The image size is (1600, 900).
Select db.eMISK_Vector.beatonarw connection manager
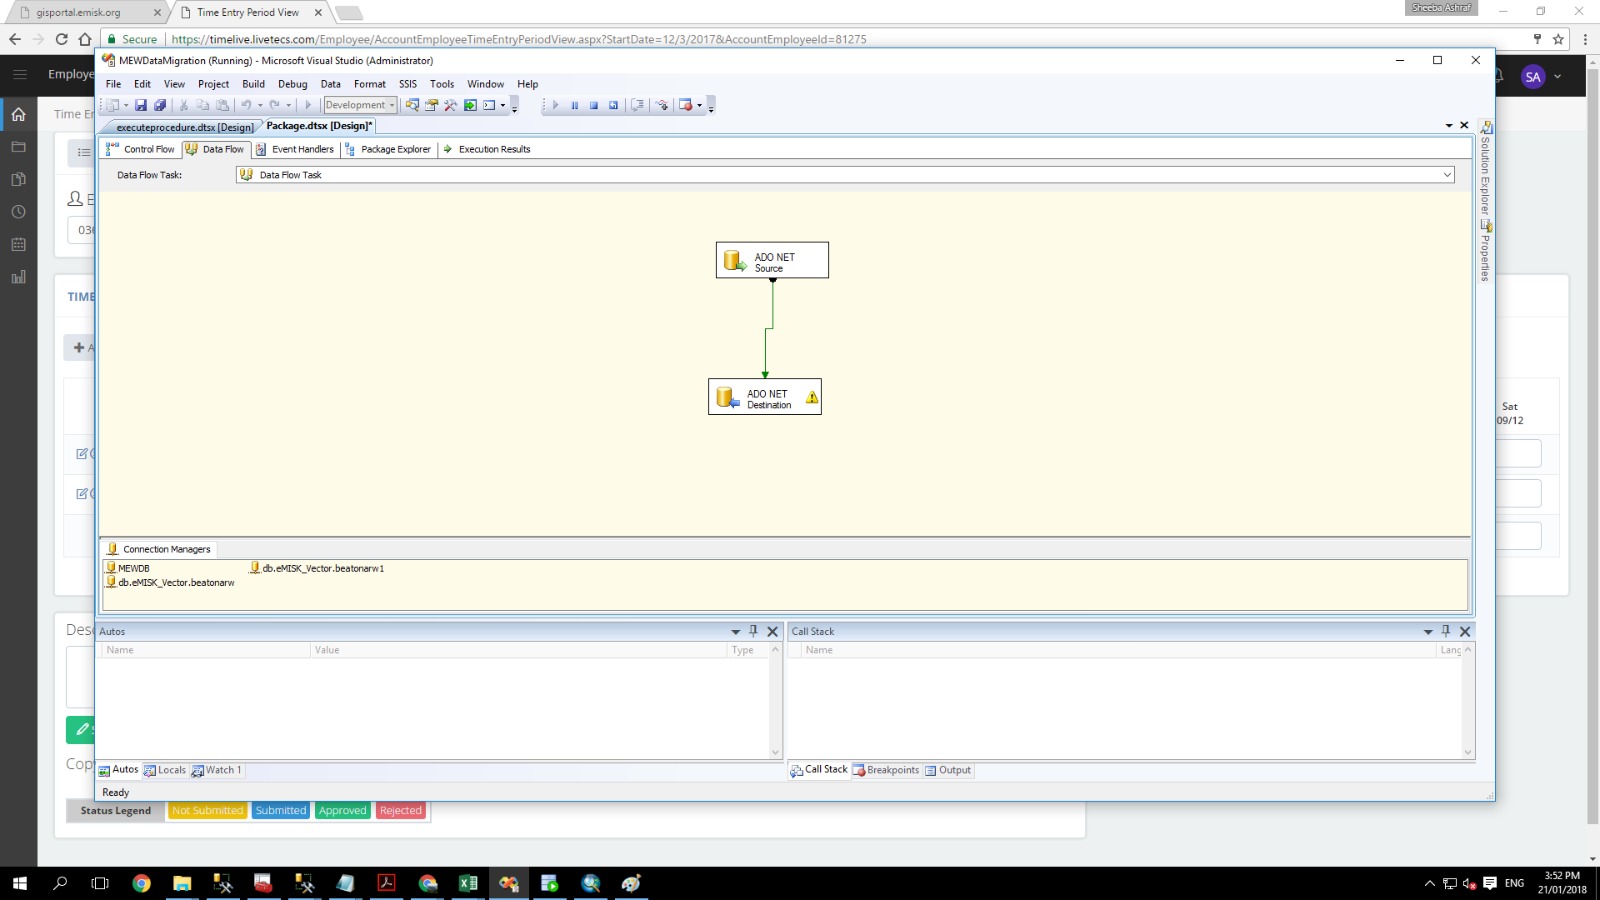click(x=171, y=582)
